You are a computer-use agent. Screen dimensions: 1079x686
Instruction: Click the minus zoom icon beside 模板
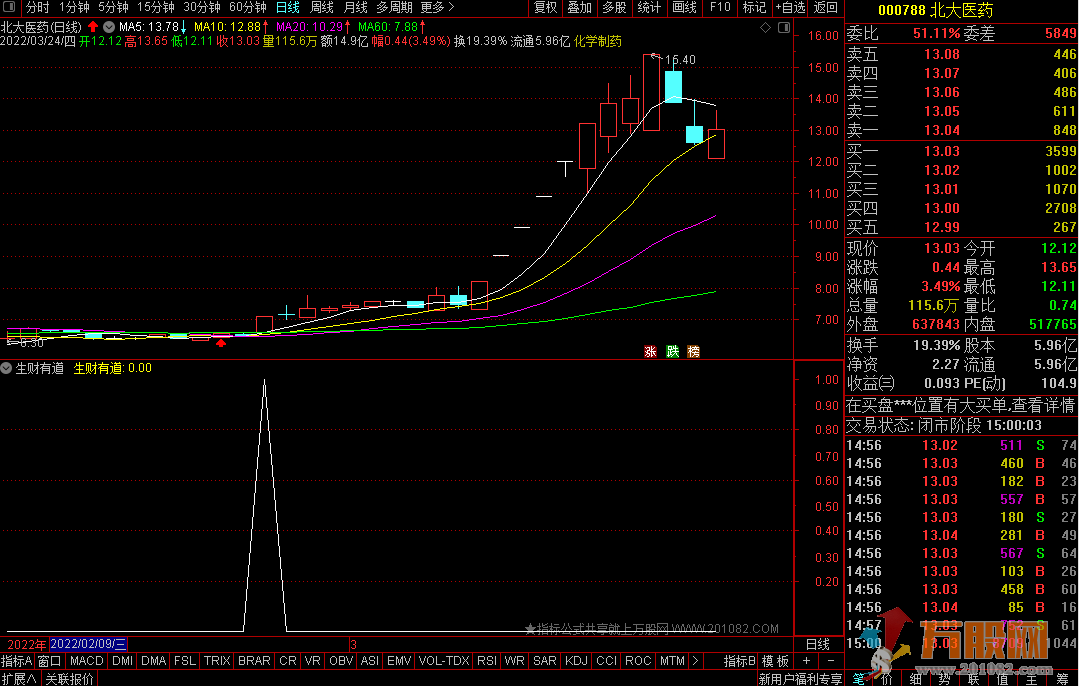[x=829, y=661]
